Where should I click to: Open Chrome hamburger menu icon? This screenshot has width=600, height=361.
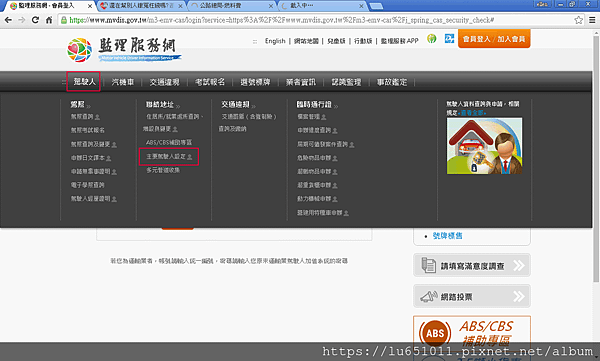[x=592, y=20]
